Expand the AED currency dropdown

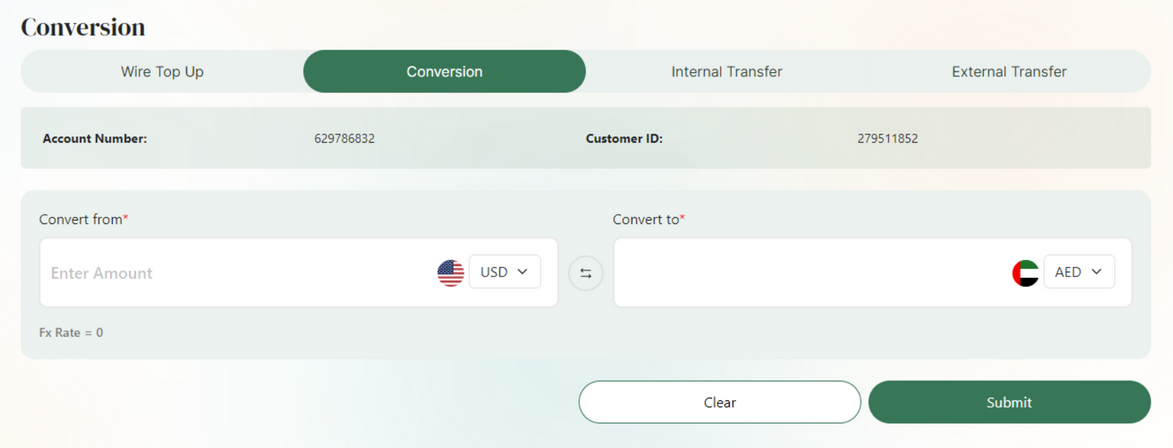[1079, 272]
